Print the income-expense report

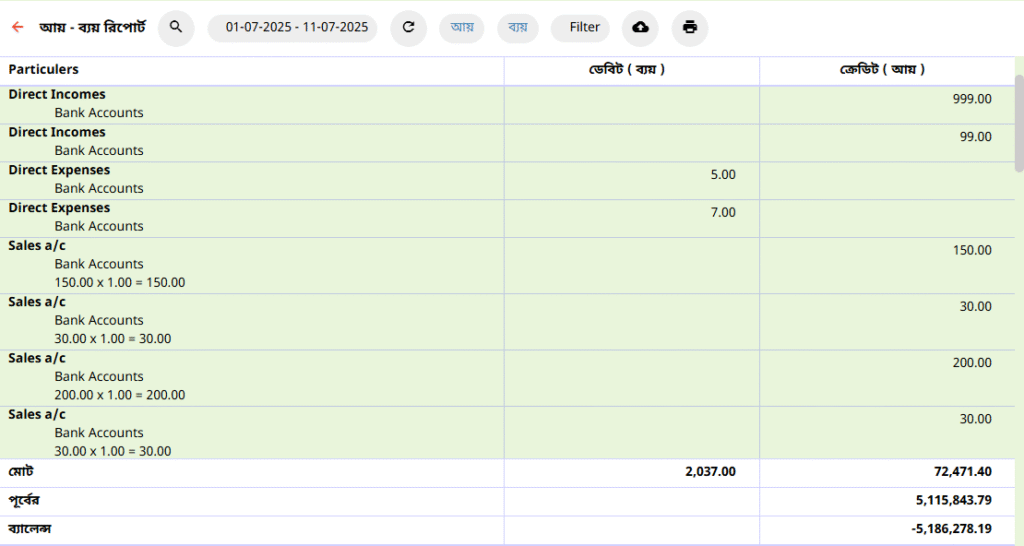point(690,27)
